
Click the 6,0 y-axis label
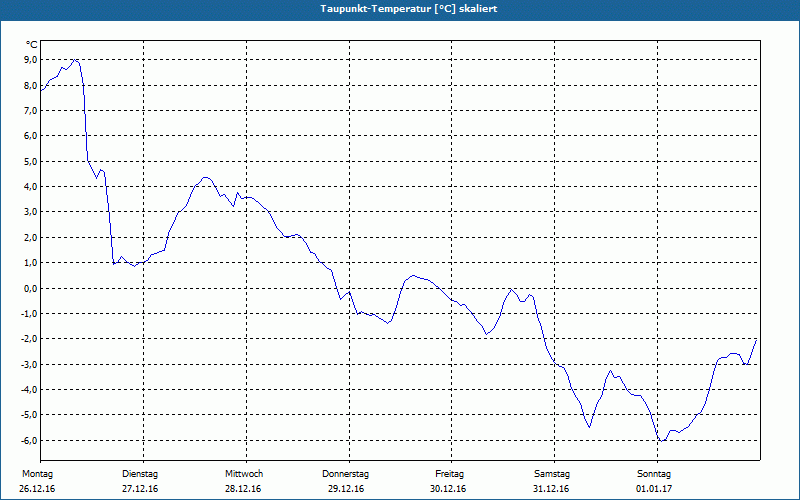pos(31,136)
